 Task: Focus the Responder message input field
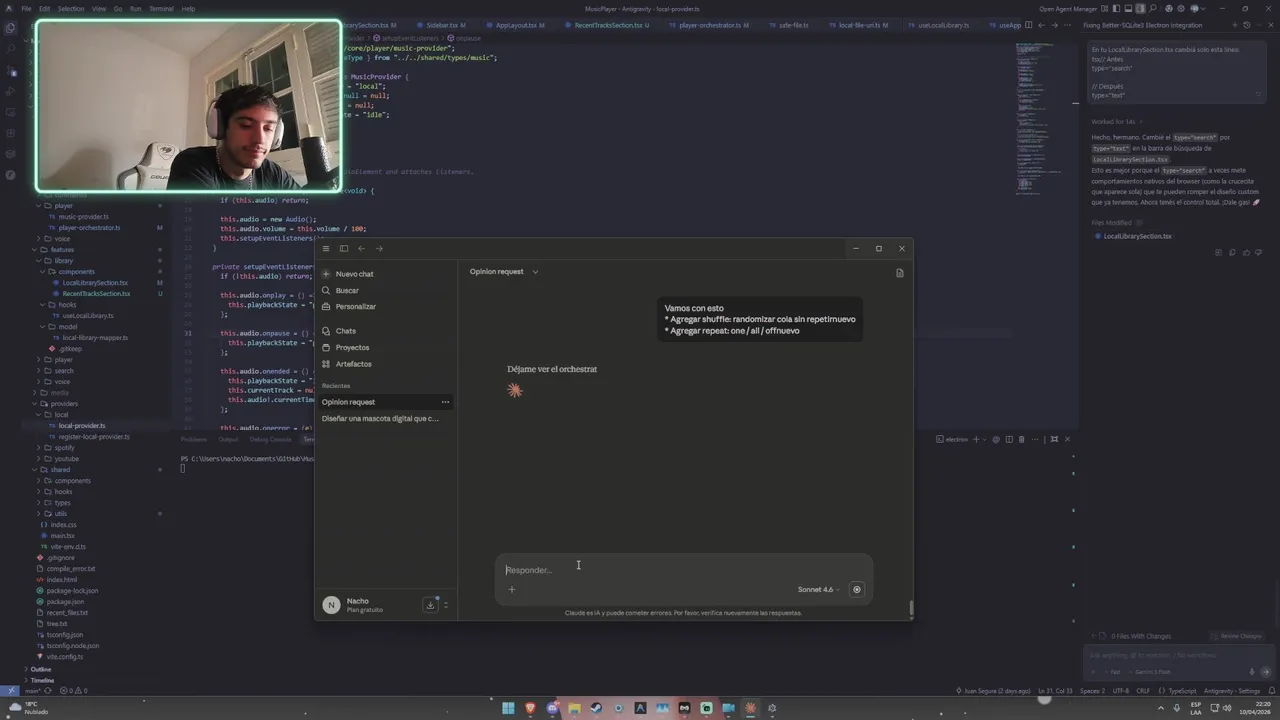click(684, 570)
